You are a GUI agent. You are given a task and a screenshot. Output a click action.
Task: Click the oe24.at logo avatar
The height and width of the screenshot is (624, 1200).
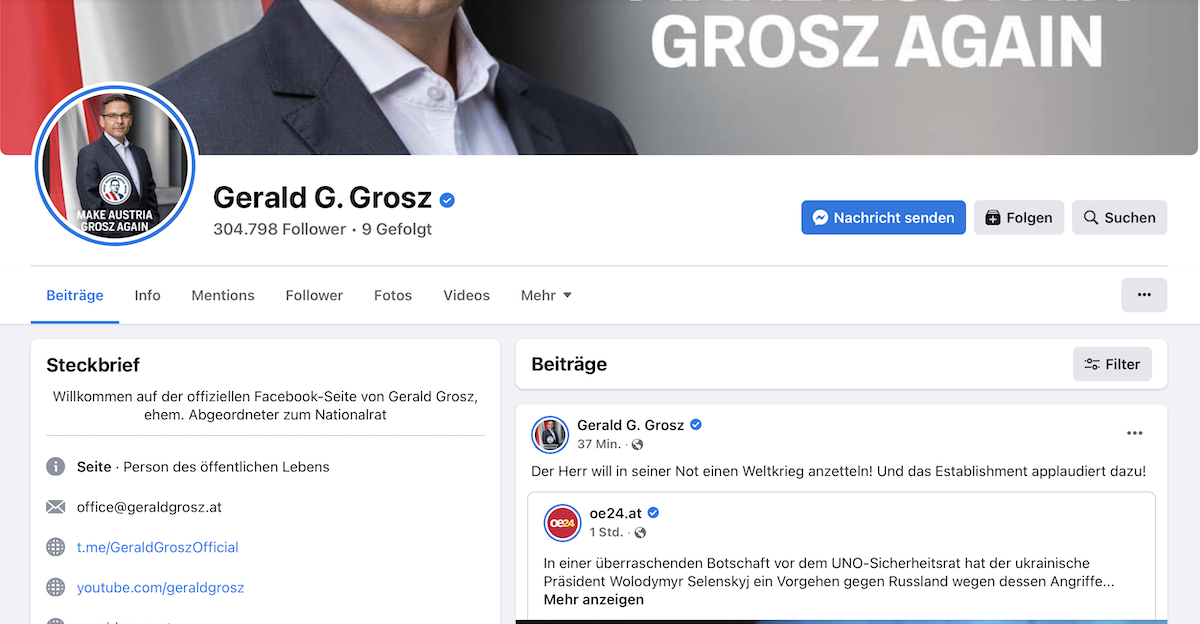[562, 523]
